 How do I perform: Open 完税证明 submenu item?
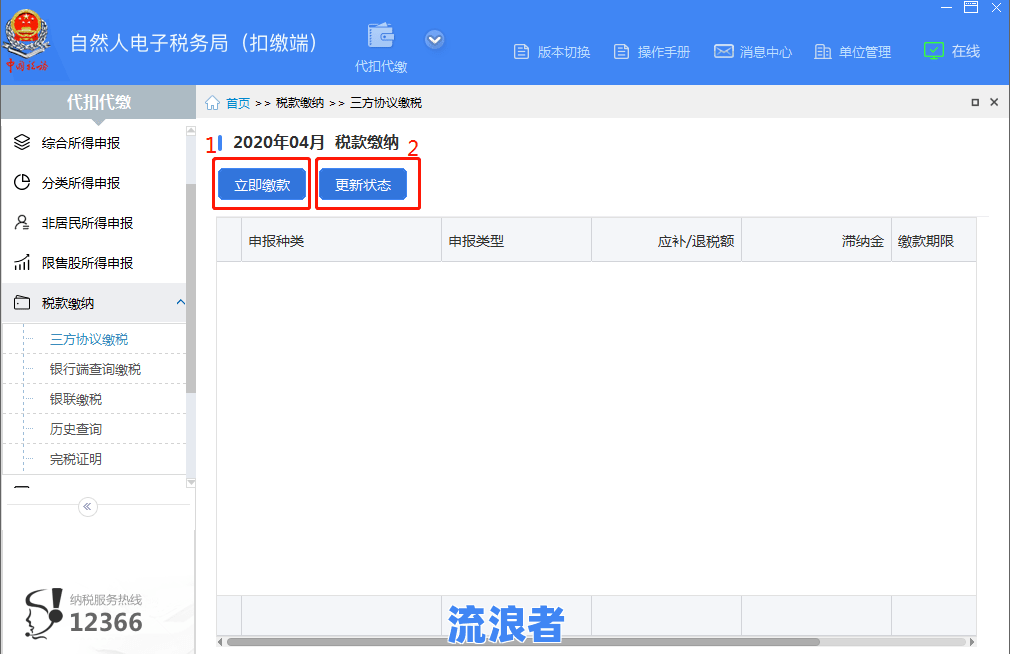[x=76, y=459]
